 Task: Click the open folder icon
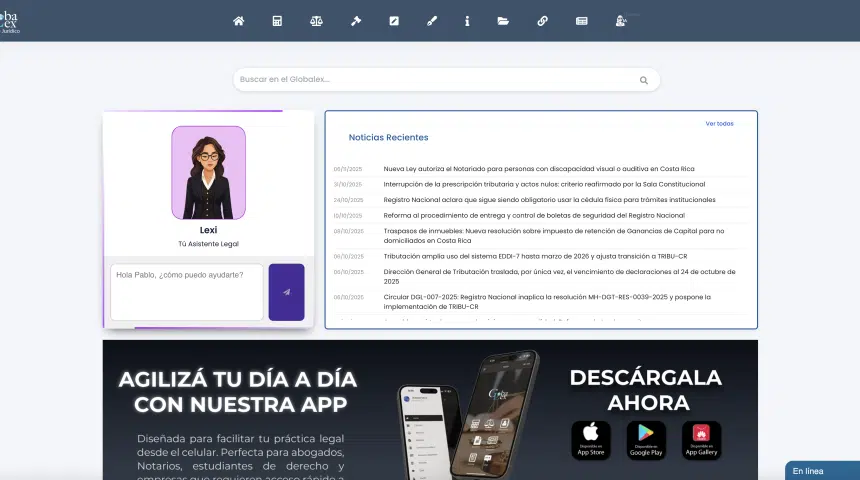coord(503,21)
